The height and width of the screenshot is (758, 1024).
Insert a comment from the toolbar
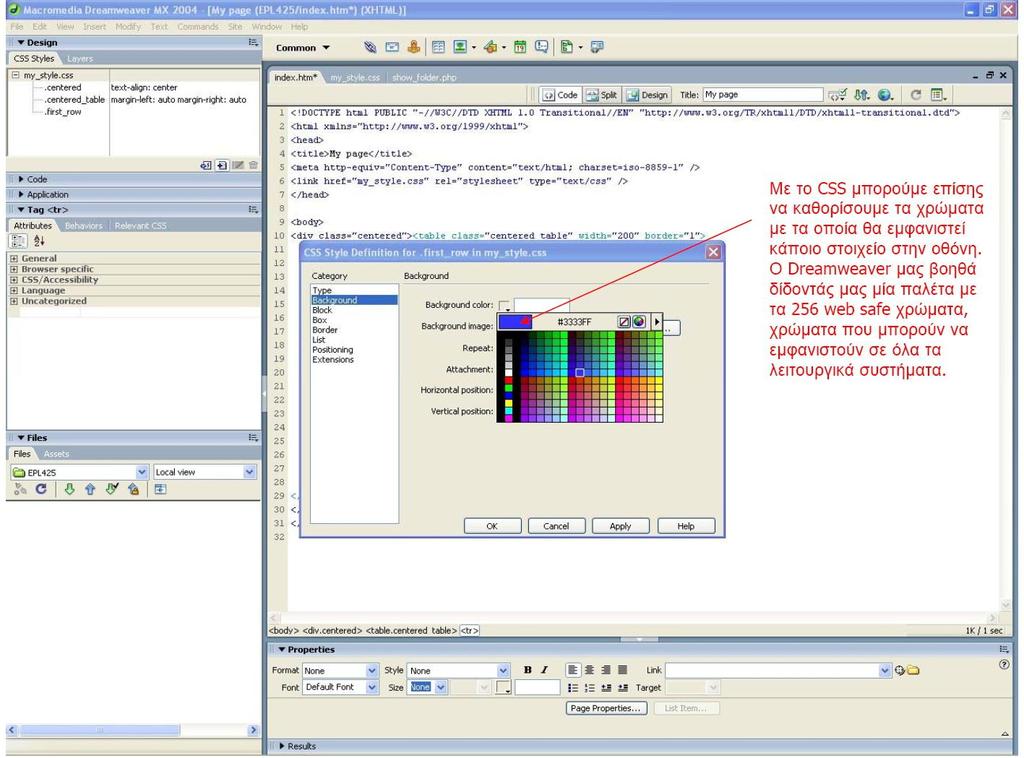pos(541,47)
